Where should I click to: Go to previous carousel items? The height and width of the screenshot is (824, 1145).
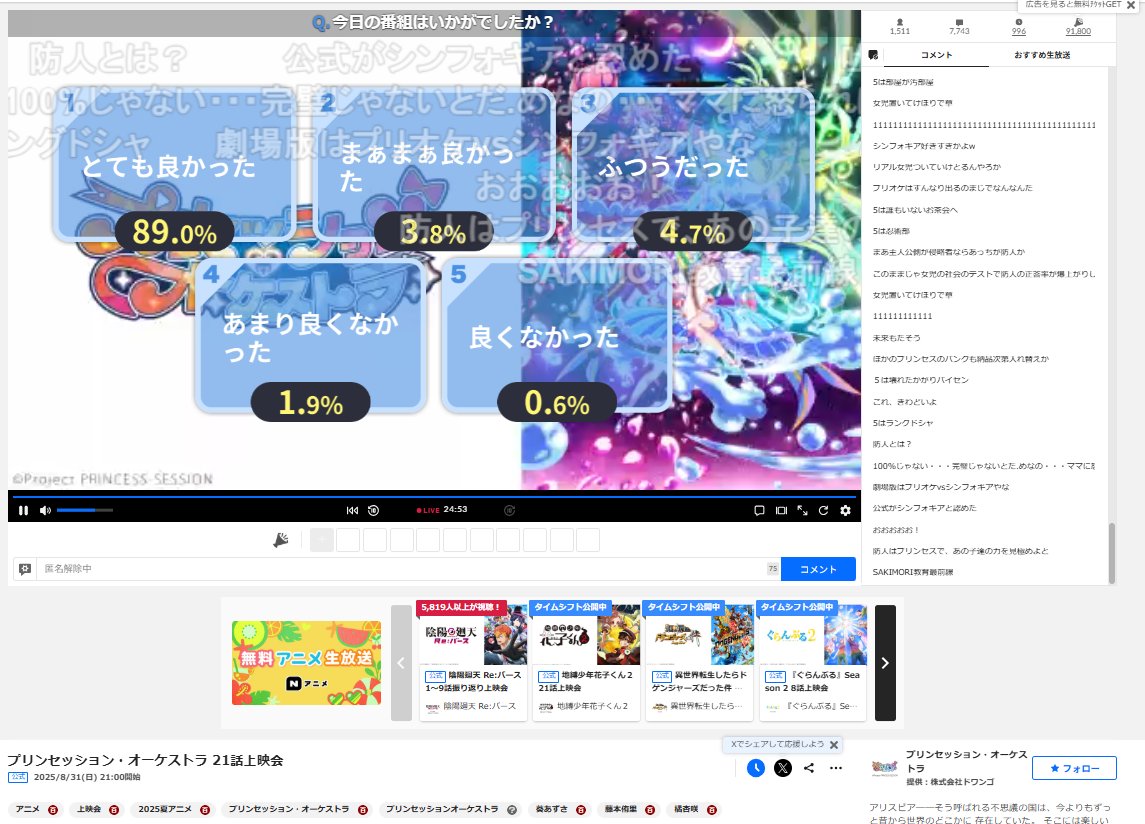pos(401,663)
